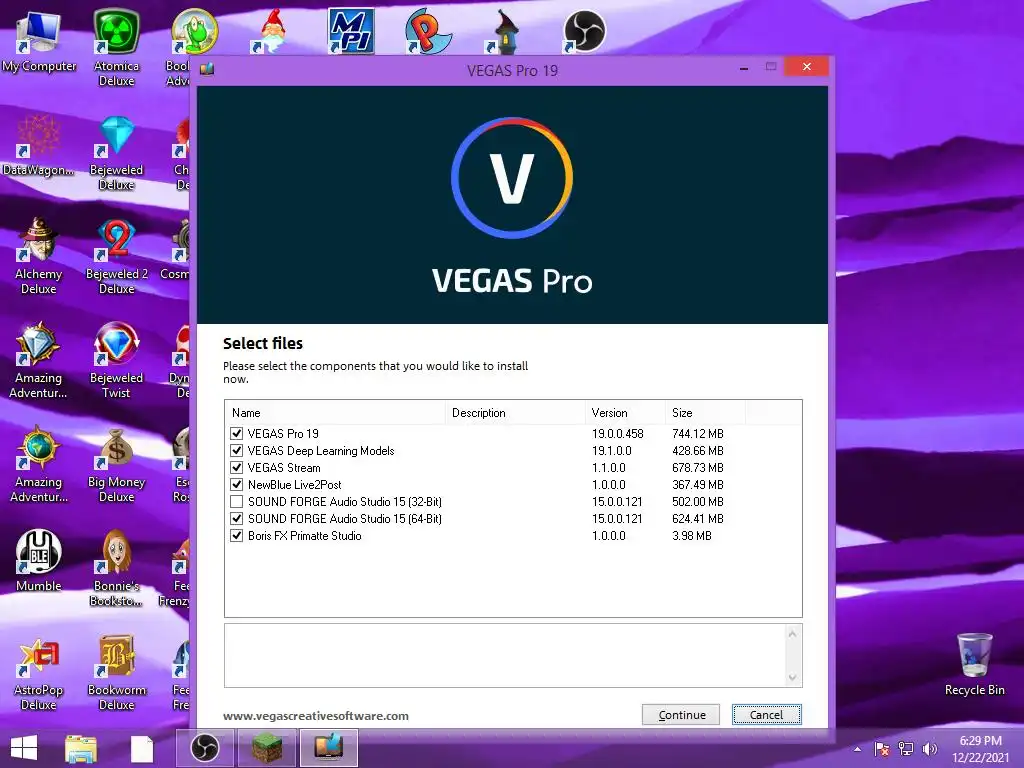Open Action Center flag tray icon
1024x768 pixels.
pos(882,749)
